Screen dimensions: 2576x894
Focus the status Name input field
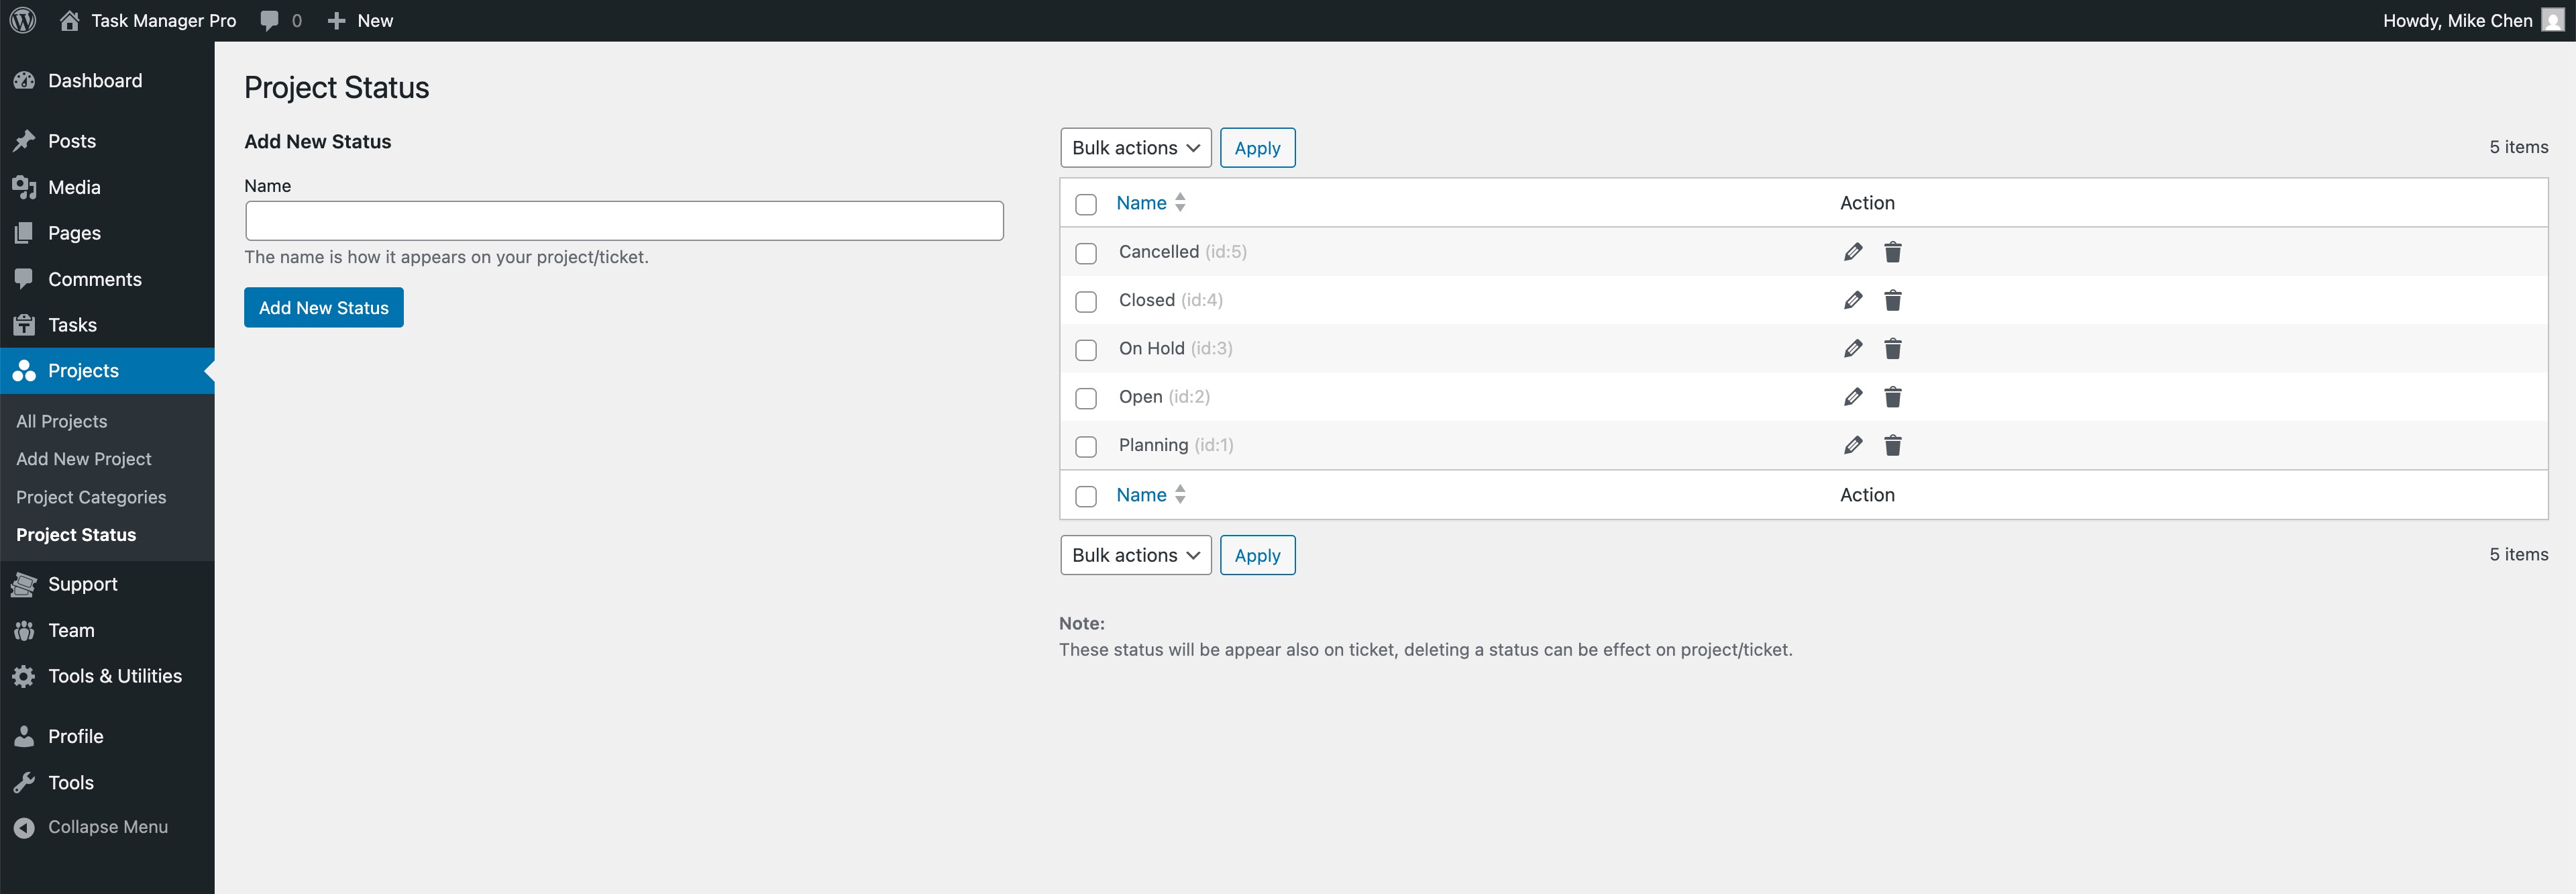[624, 221]
